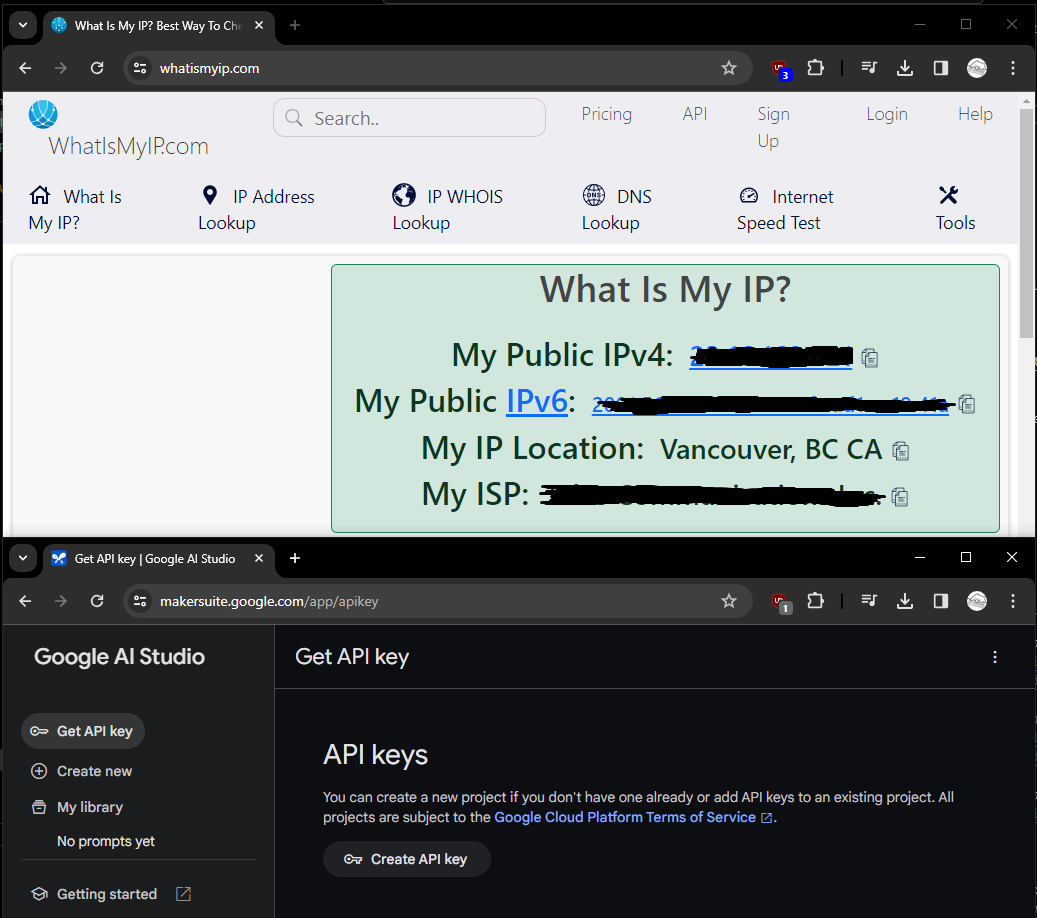The width and height of the screenshot is (1037, 918).
Task: Start the Internet Speed Test stopwatch icon
Action: click(x=749, y=195)
